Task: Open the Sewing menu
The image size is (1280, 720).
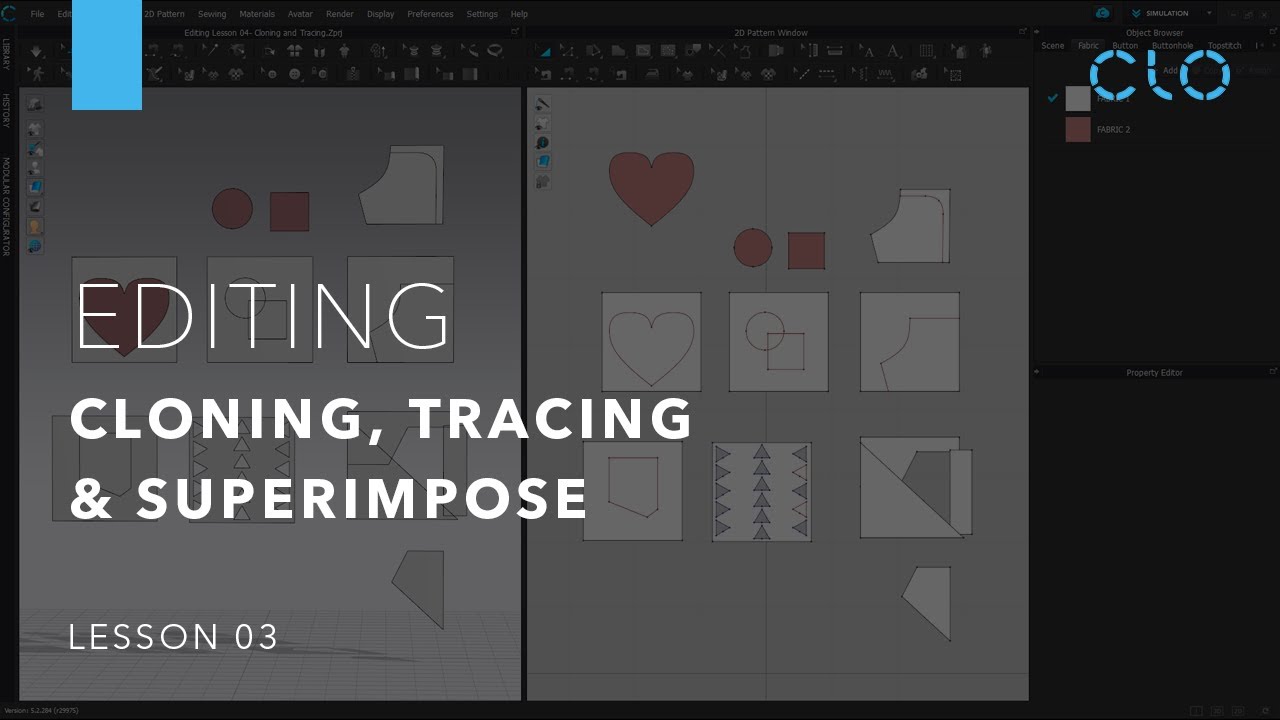Action: (212, 14)
